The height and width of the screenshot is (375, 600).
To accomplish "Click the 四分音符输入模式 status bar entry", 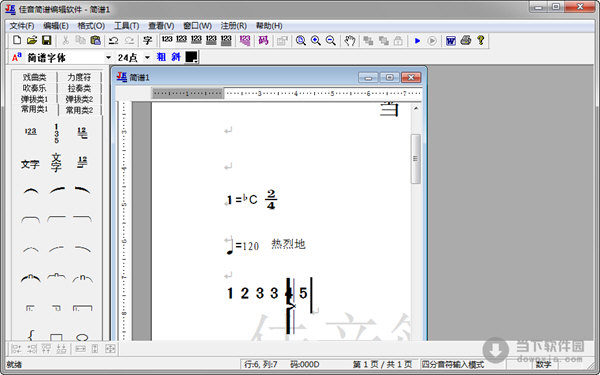I will [x=453, y=364].
